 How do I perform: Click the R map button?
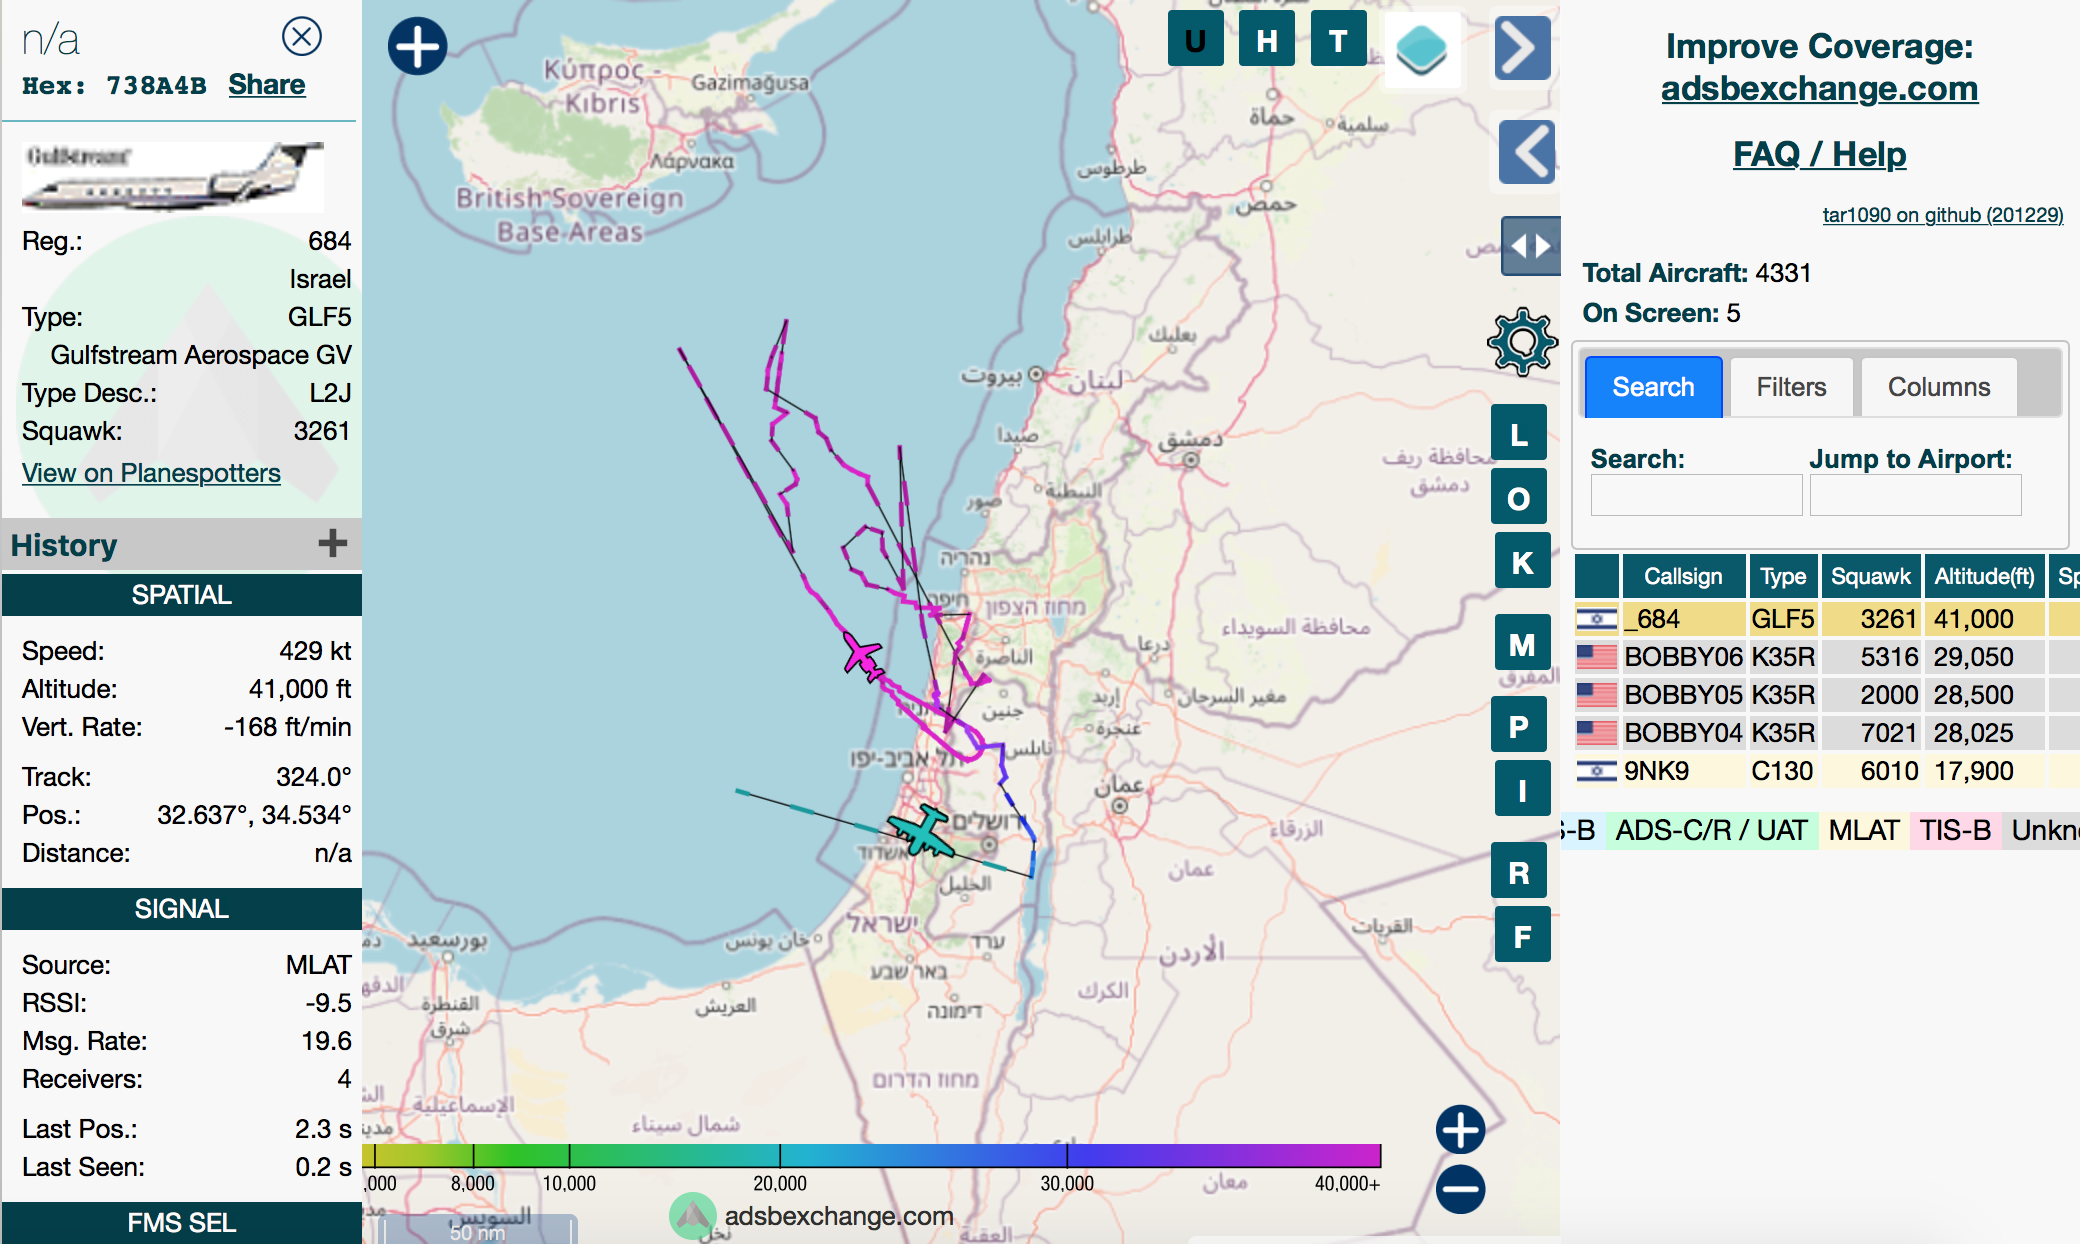click(x=1519, y=871)
